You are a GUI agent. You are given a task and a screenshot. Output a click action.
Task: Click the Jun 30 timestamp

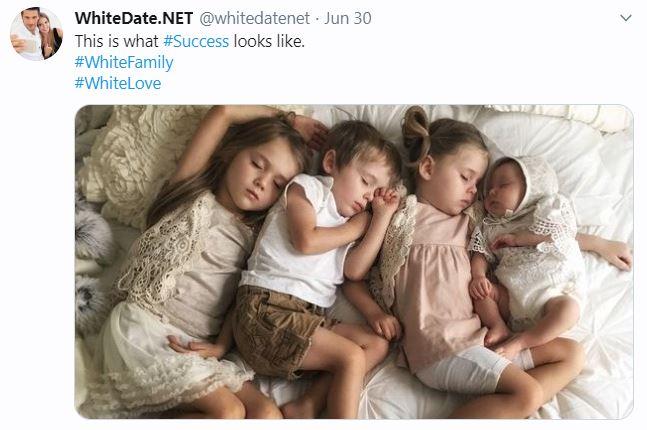coord(347,18)
